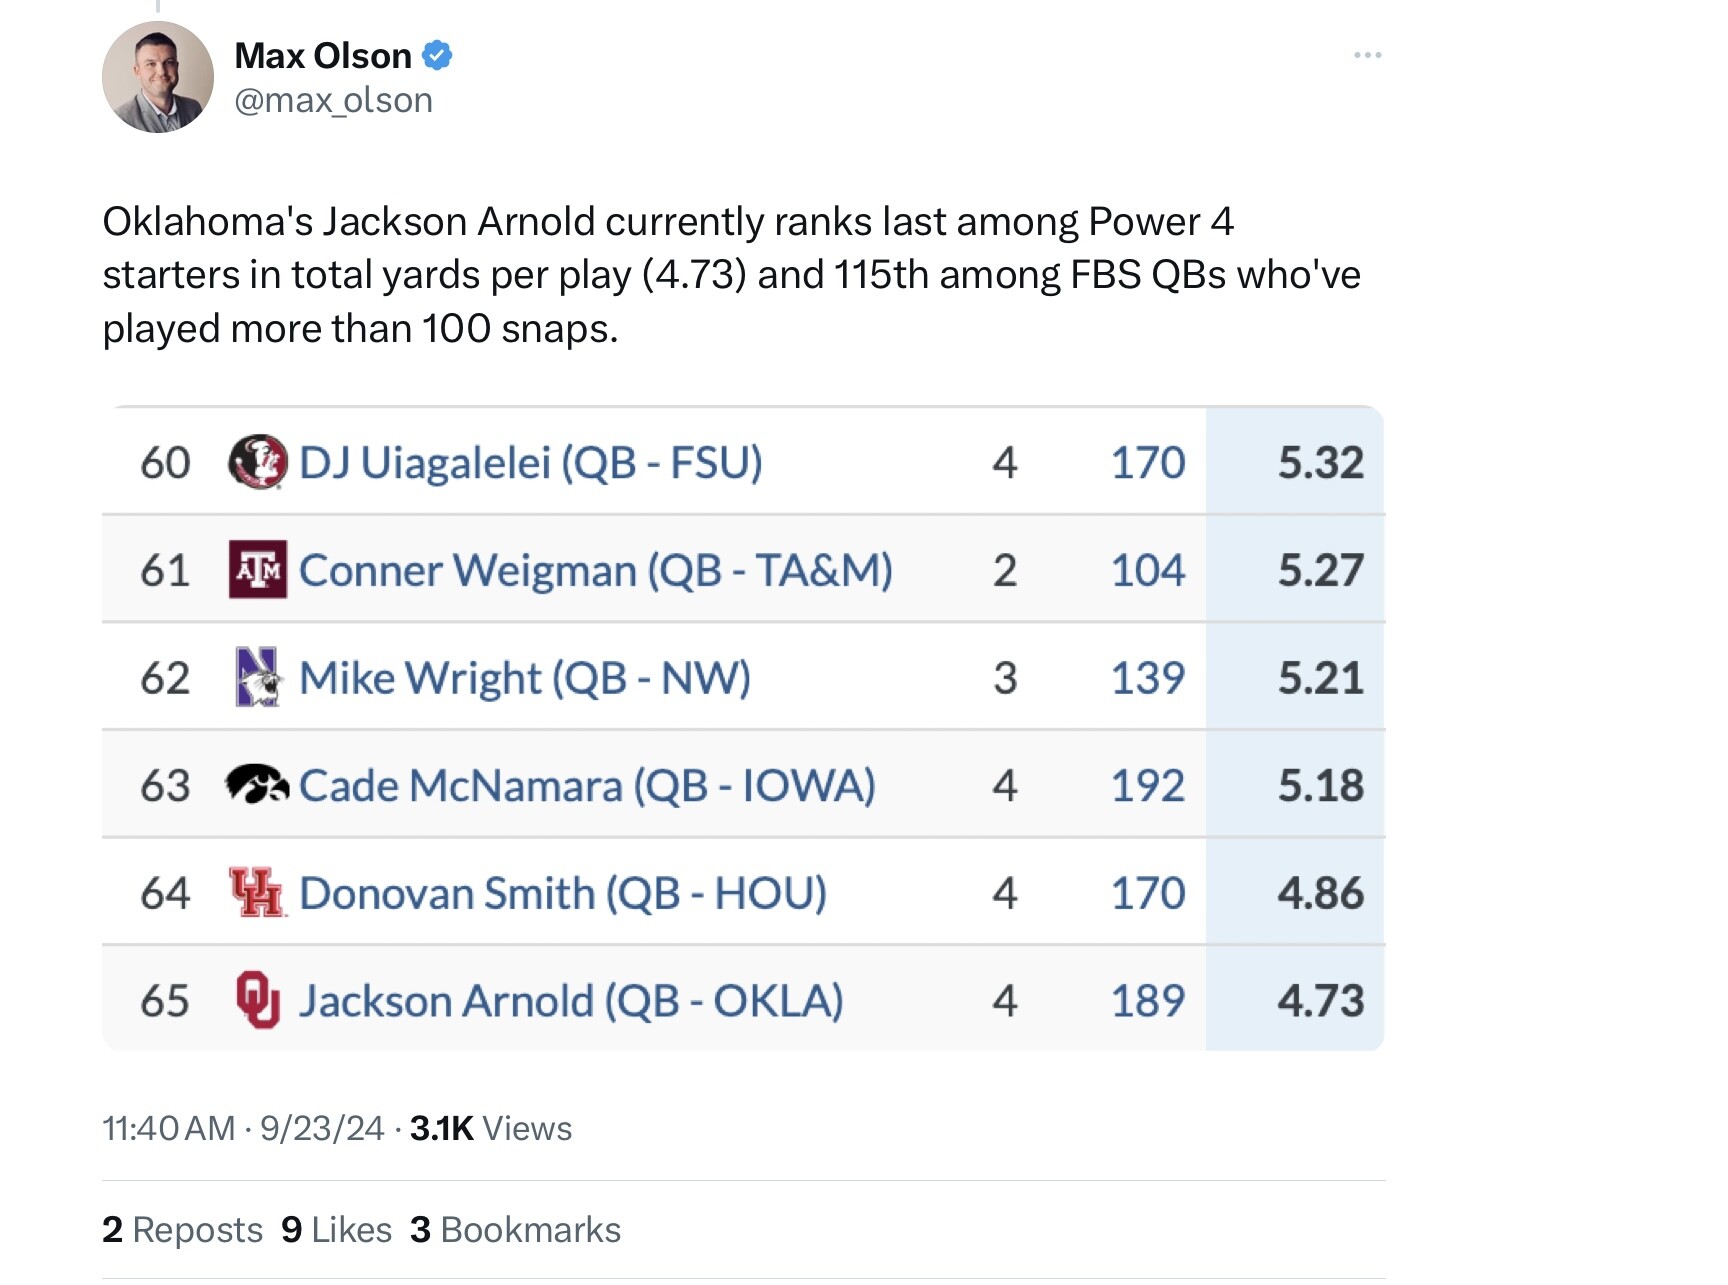Click the 11:40 AM 9/23/24 timestamp

click(x=243, y=1128)
